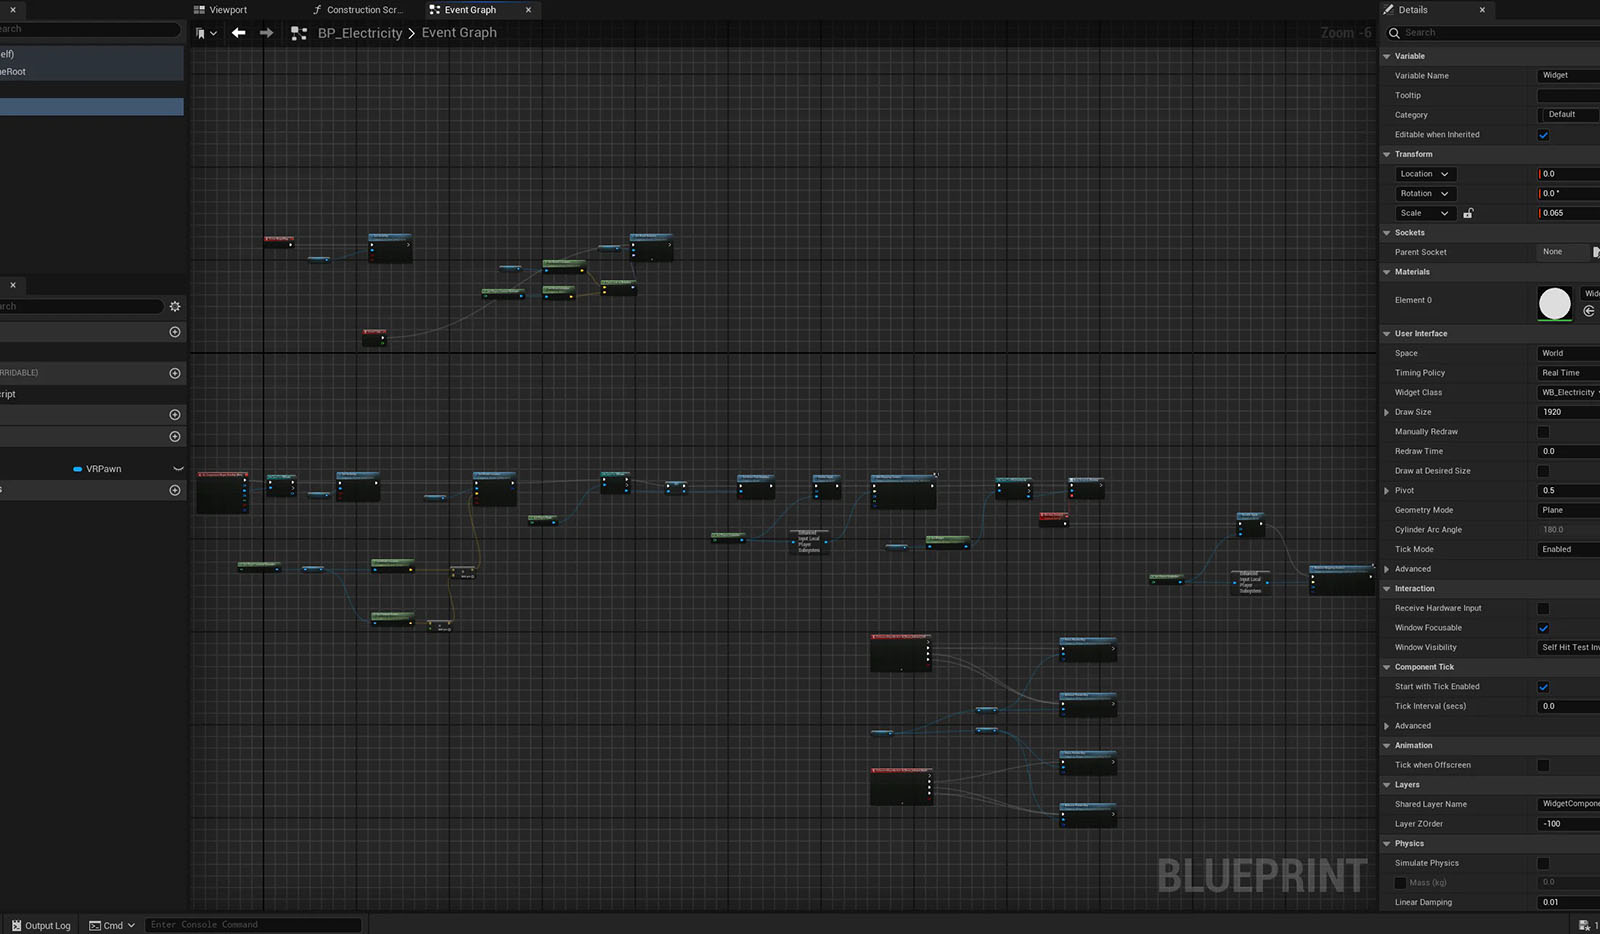Navigate back with the left arrow

tap(238, 33)
